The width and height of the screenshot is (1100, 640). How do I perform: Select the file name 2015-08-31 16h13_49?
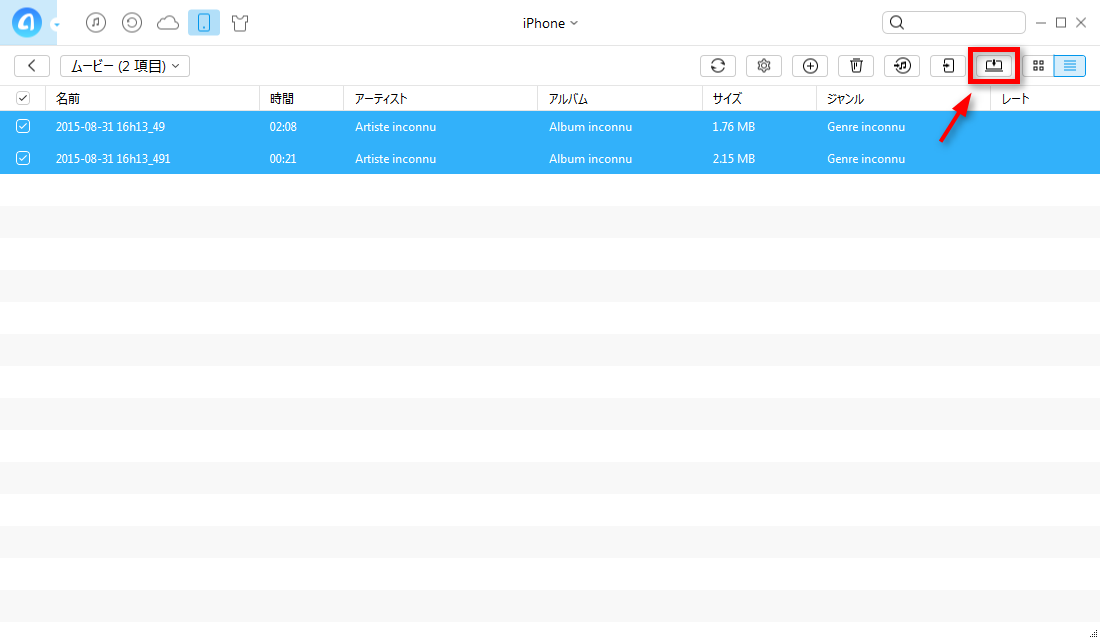(110, 127)
